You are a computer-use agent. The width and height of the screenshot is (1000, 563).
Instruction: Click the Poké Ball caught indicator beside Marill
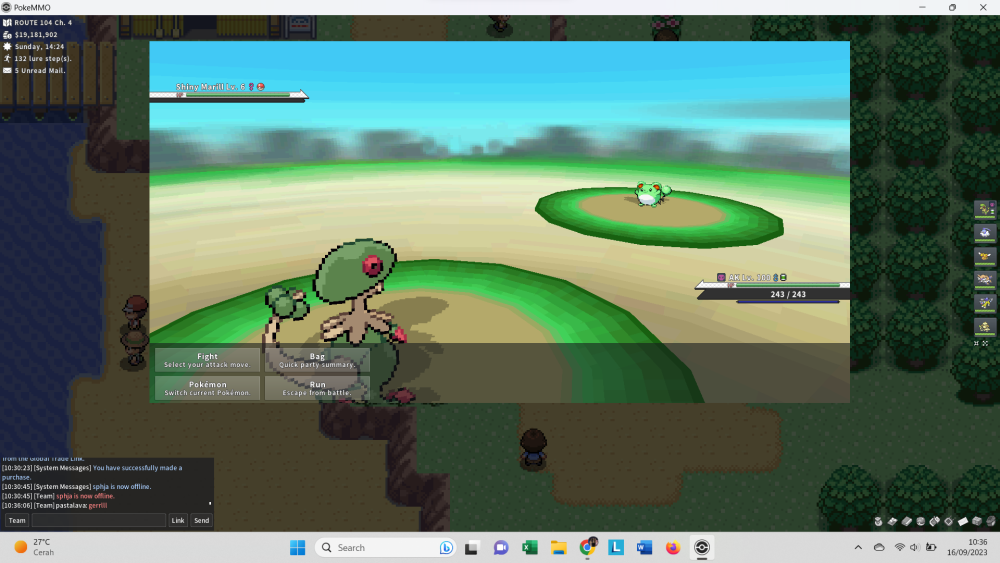[x=260, y=87]
